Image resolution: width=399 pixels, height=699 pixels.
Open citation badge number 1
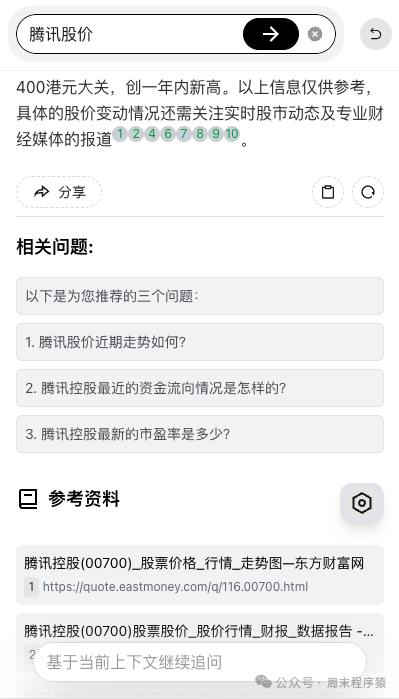119,133
